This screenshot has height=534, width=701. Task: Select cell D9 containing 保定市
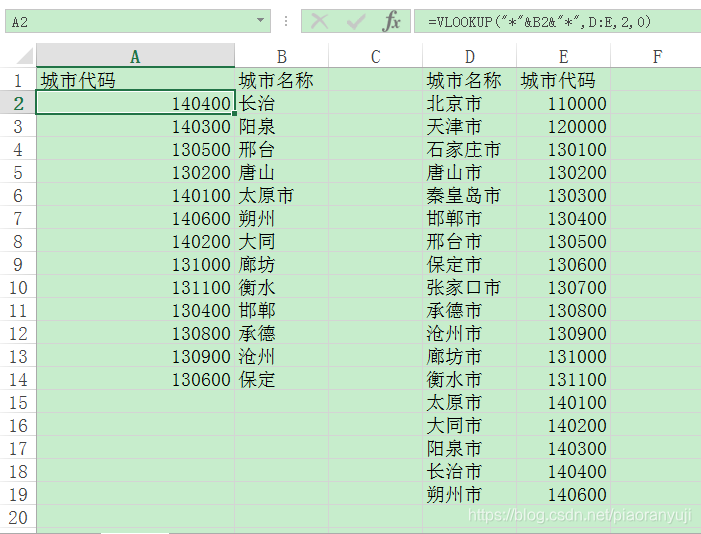(469, 264)
